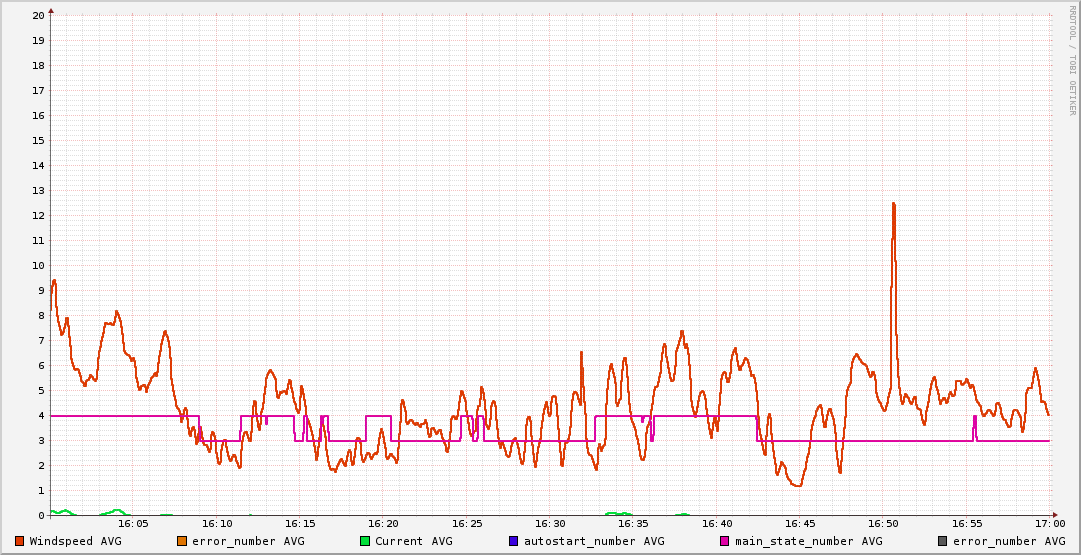Click the "main_state_number AVG" legend text
Image resolution: width=1081 pixels, height=555 pixels.
[x=808, y=541]
